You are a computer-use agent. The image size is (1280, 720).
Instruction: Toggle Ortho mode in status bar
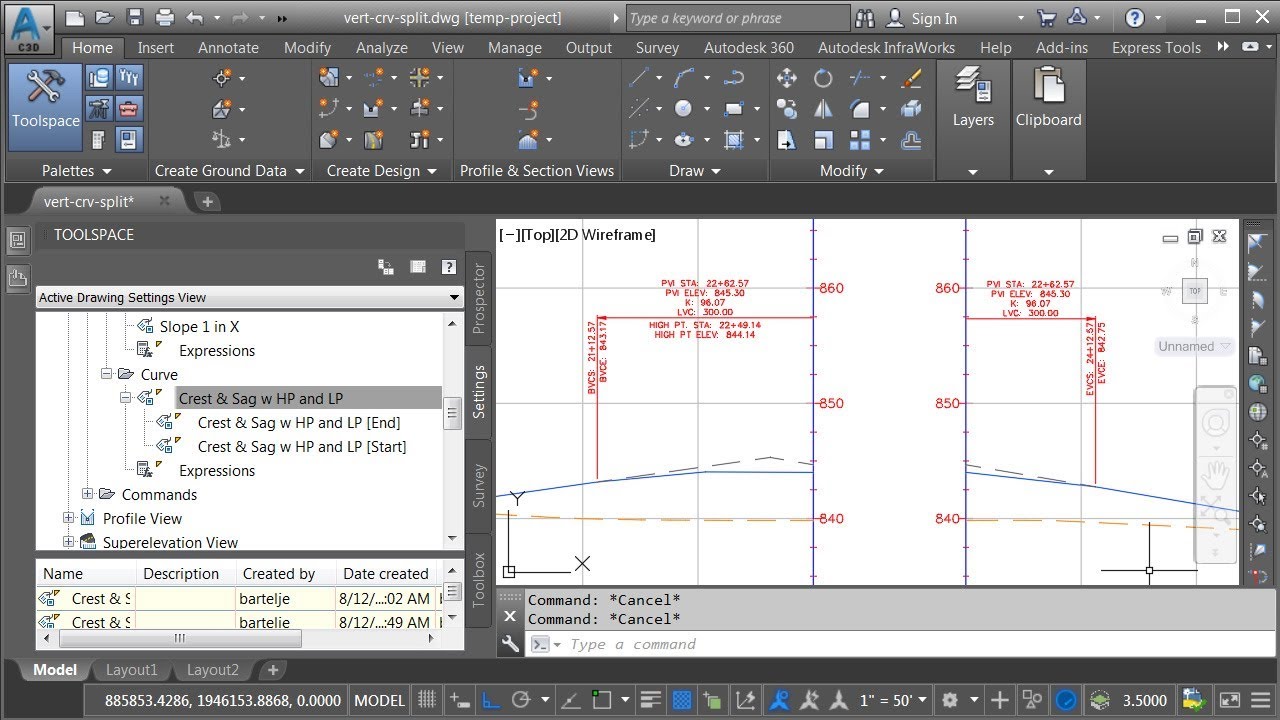(x=491, y=700)
